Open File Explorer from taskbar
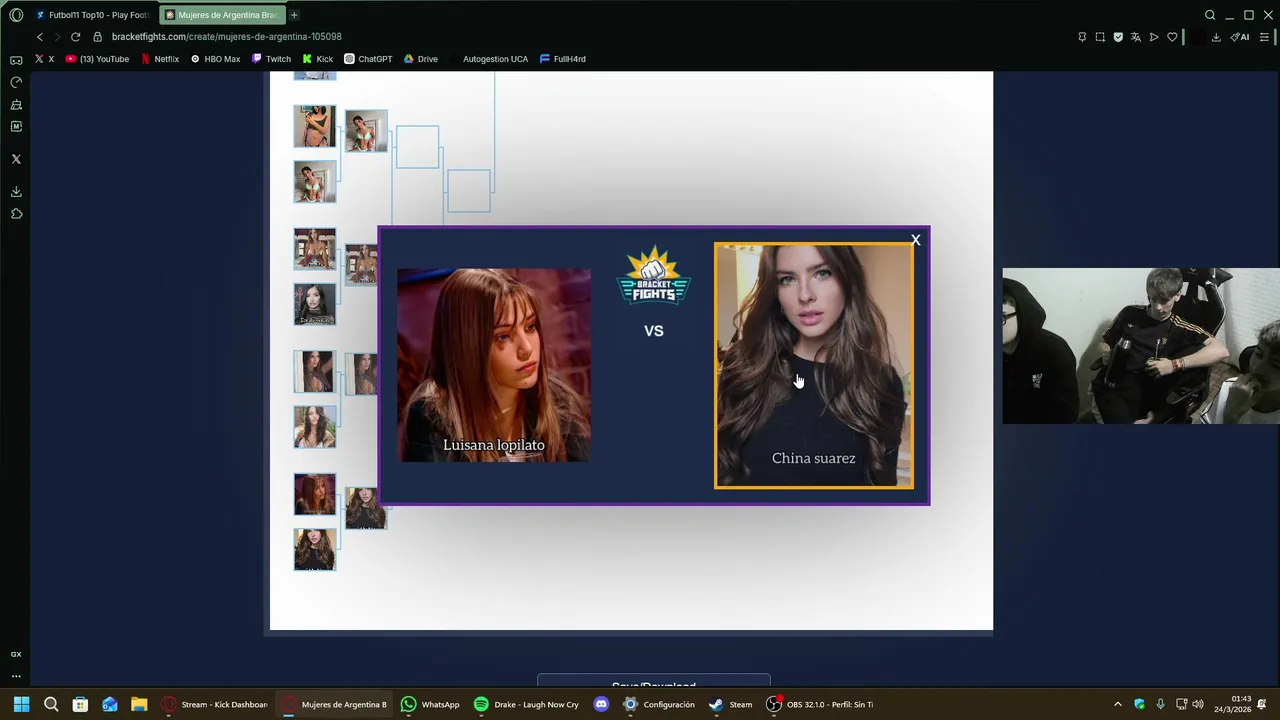Screen dimensions: 1280x720 point(139,704)
